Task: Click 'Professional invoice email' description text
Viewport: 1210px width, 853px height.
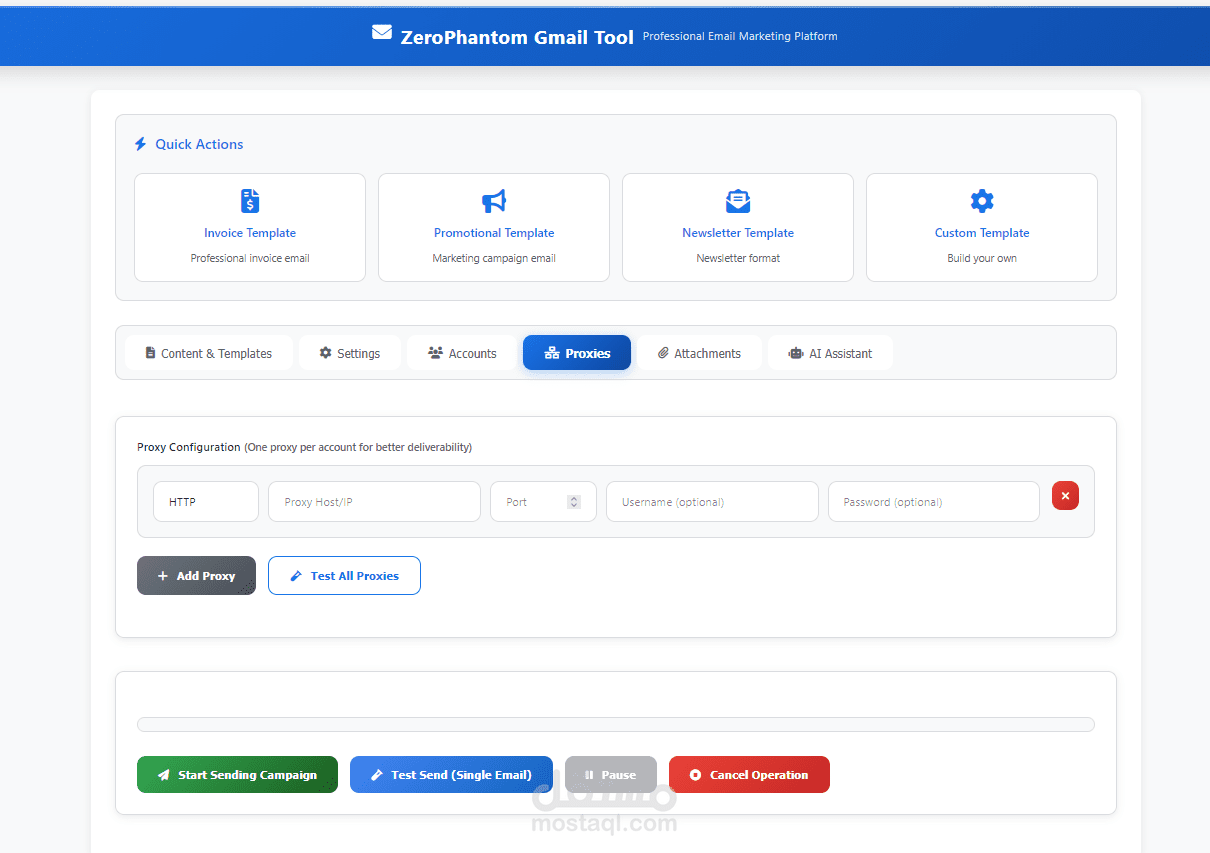Action: point(250,258)
